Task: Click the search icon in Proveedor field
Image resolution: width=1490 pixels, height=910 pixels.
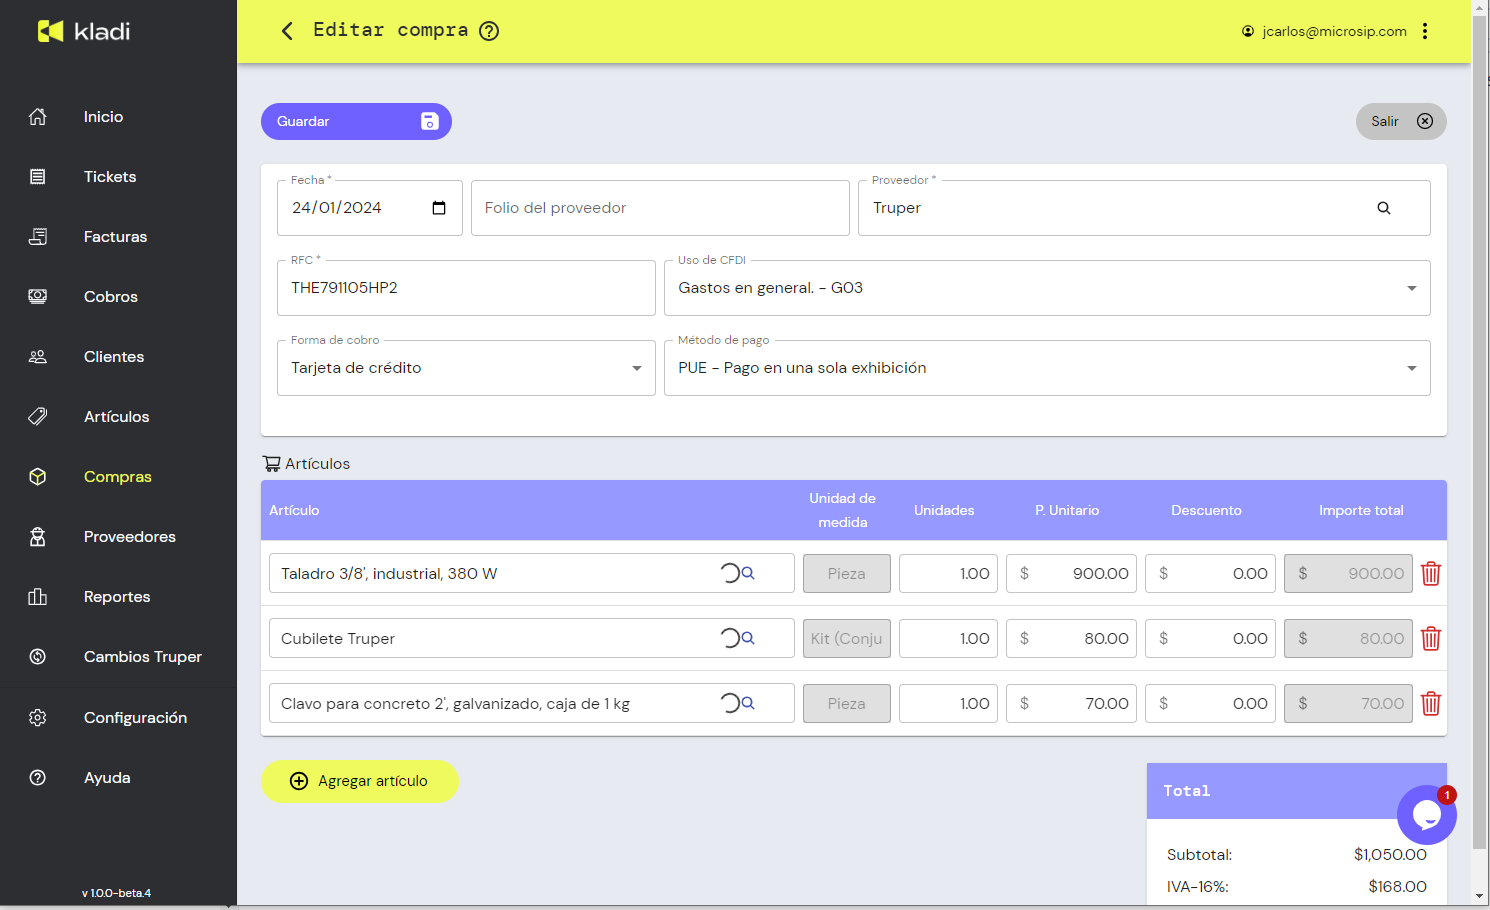Action: (x=1384, y=208)
